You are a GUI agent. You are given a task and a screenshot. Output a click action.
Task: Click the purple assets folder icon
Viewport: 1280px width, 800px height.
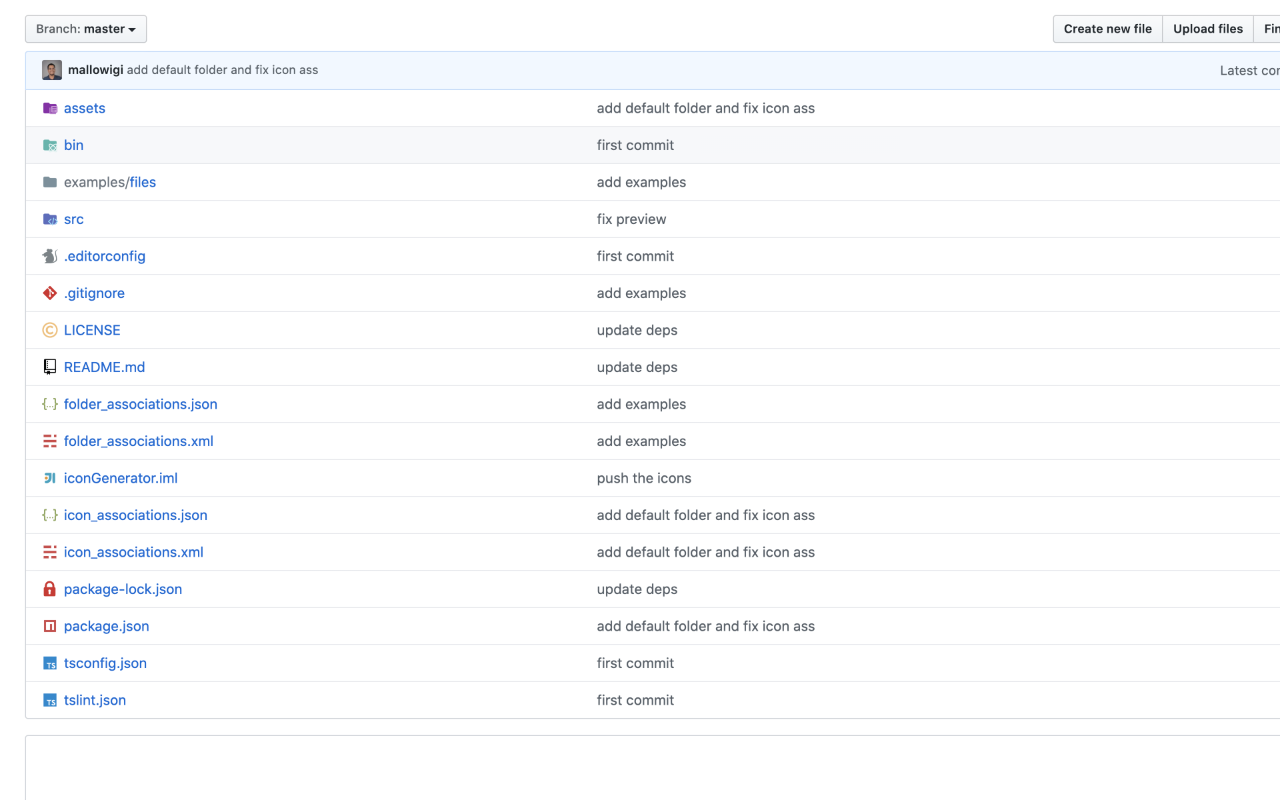50,108
